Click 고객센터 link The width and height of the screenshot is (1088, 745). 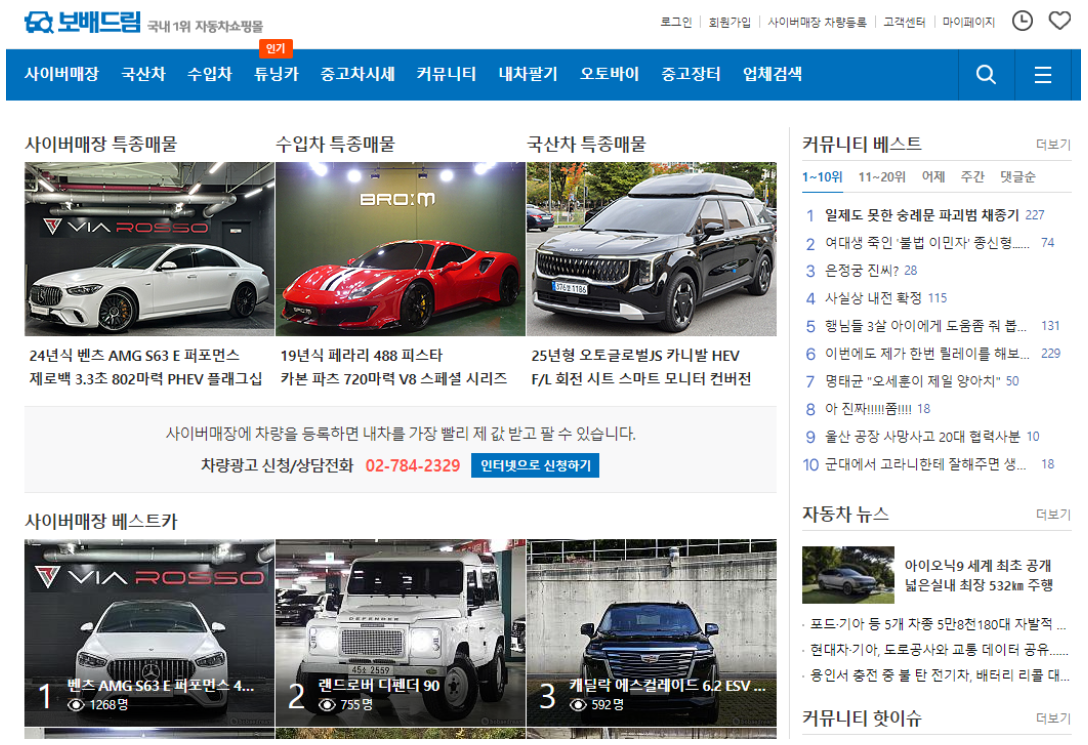904,22
